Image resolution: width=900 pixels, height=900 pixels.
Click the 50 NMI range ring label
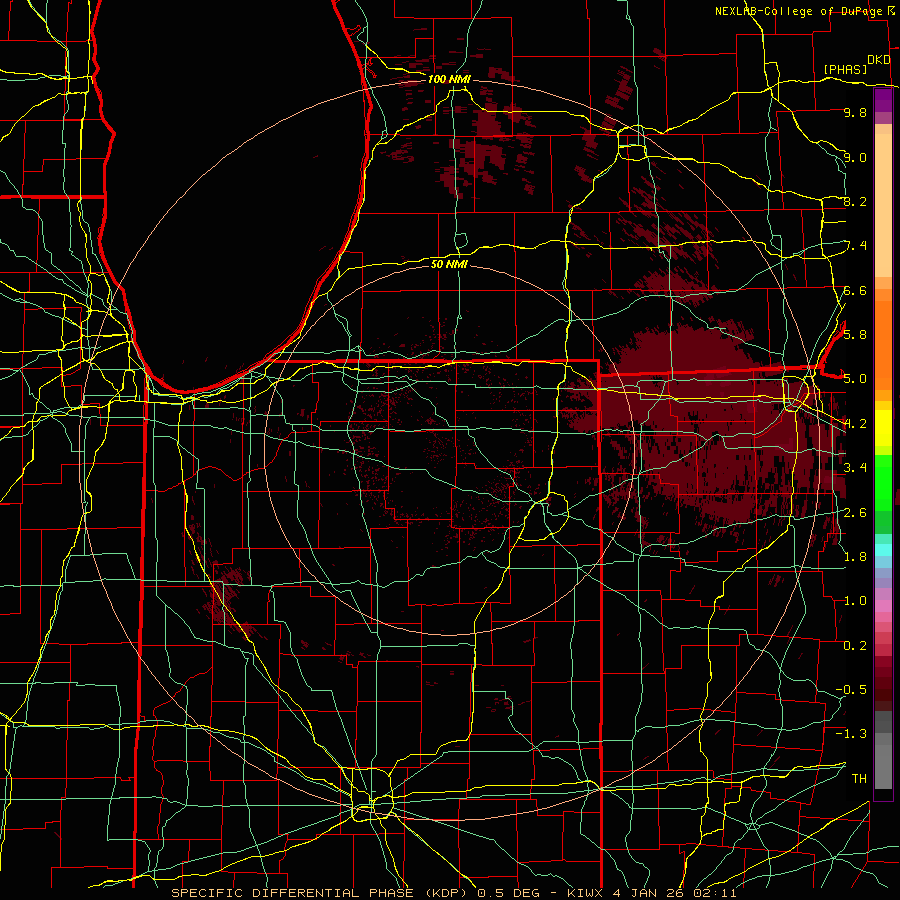449,264
